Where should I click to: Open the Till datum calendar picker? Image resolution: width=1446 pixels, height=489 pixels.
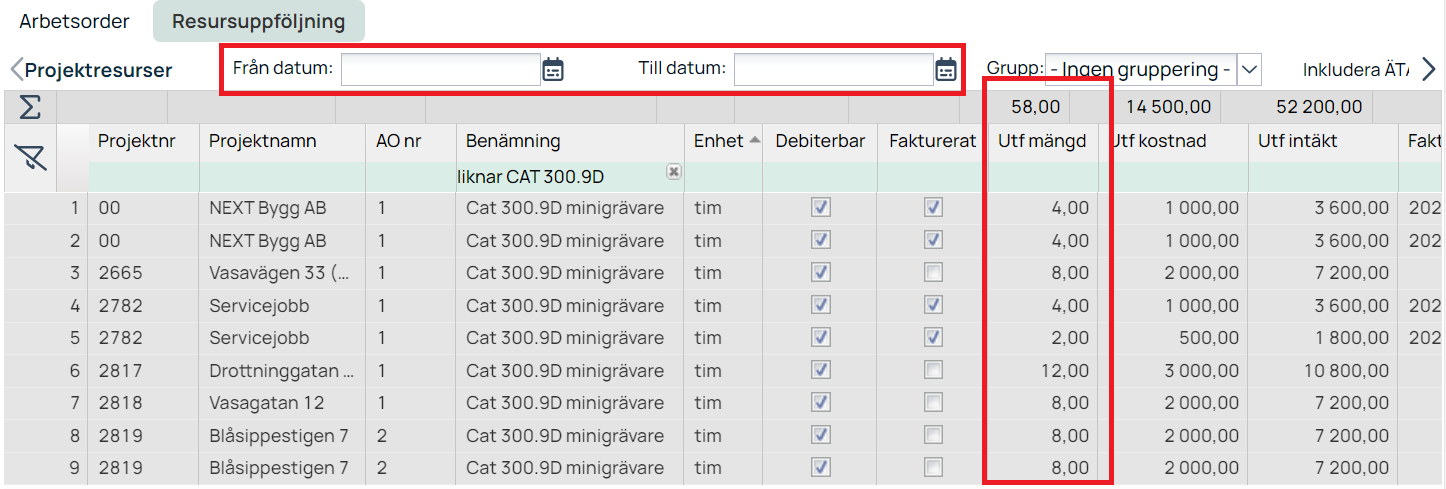(946, 69)
